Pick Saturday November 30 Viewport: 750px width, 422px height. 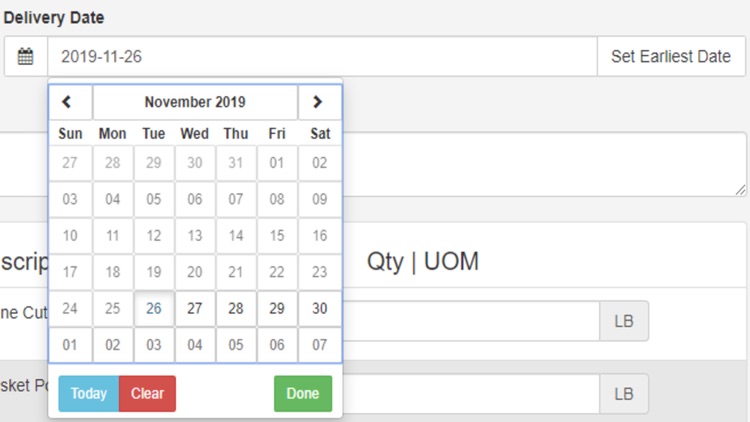[x=319, y=309]
